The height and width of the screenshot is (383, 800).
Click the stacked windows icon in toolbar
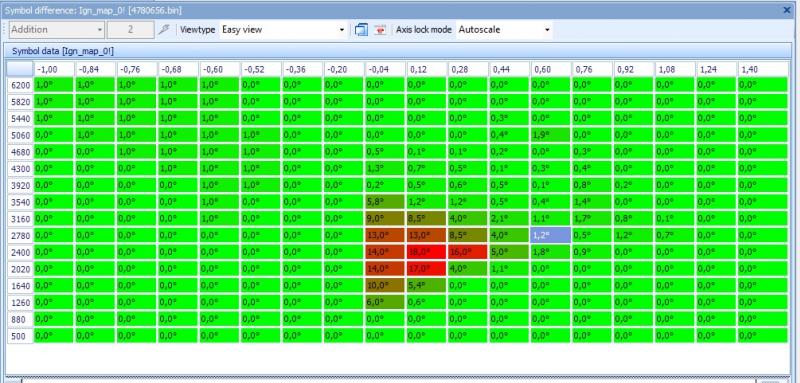click(x=361, y=30)
